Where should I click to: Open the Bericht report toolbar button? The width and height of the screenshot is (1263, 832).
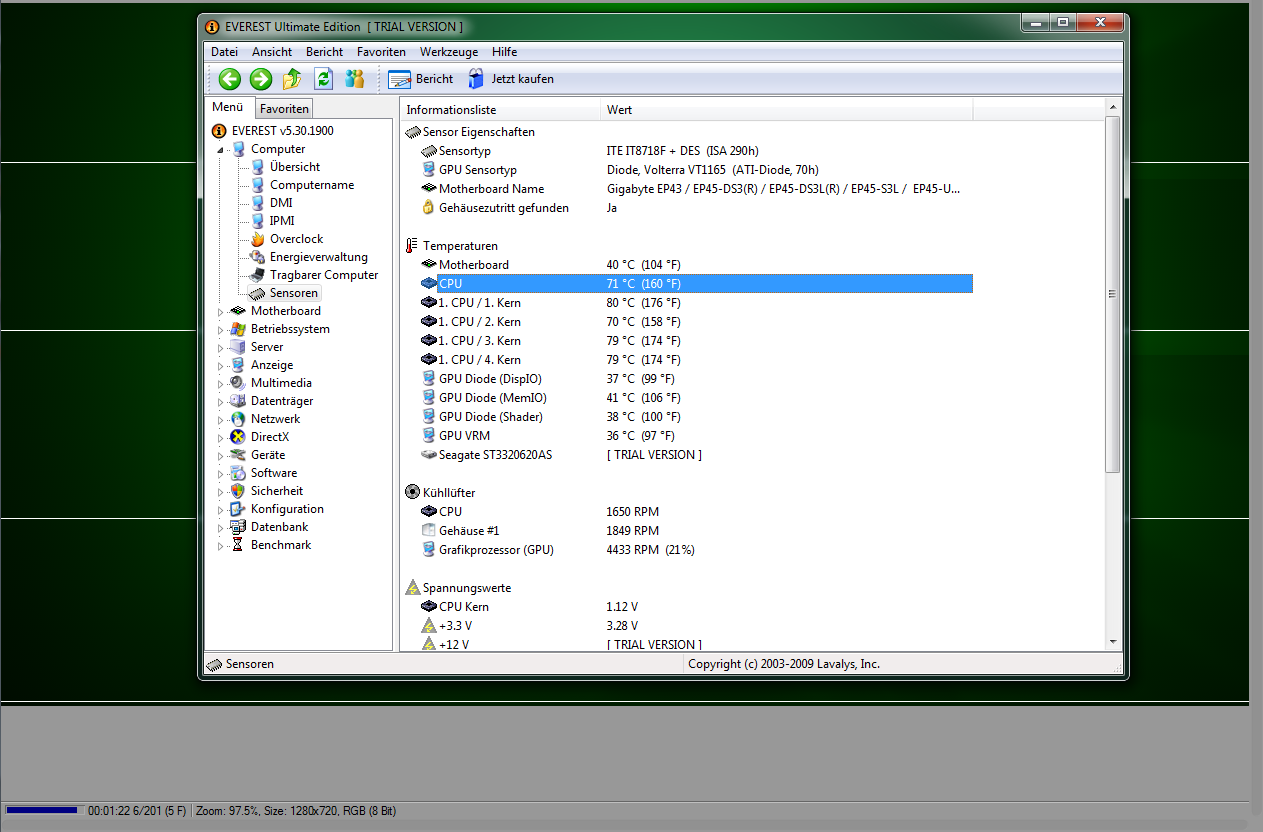click(421, 79)
